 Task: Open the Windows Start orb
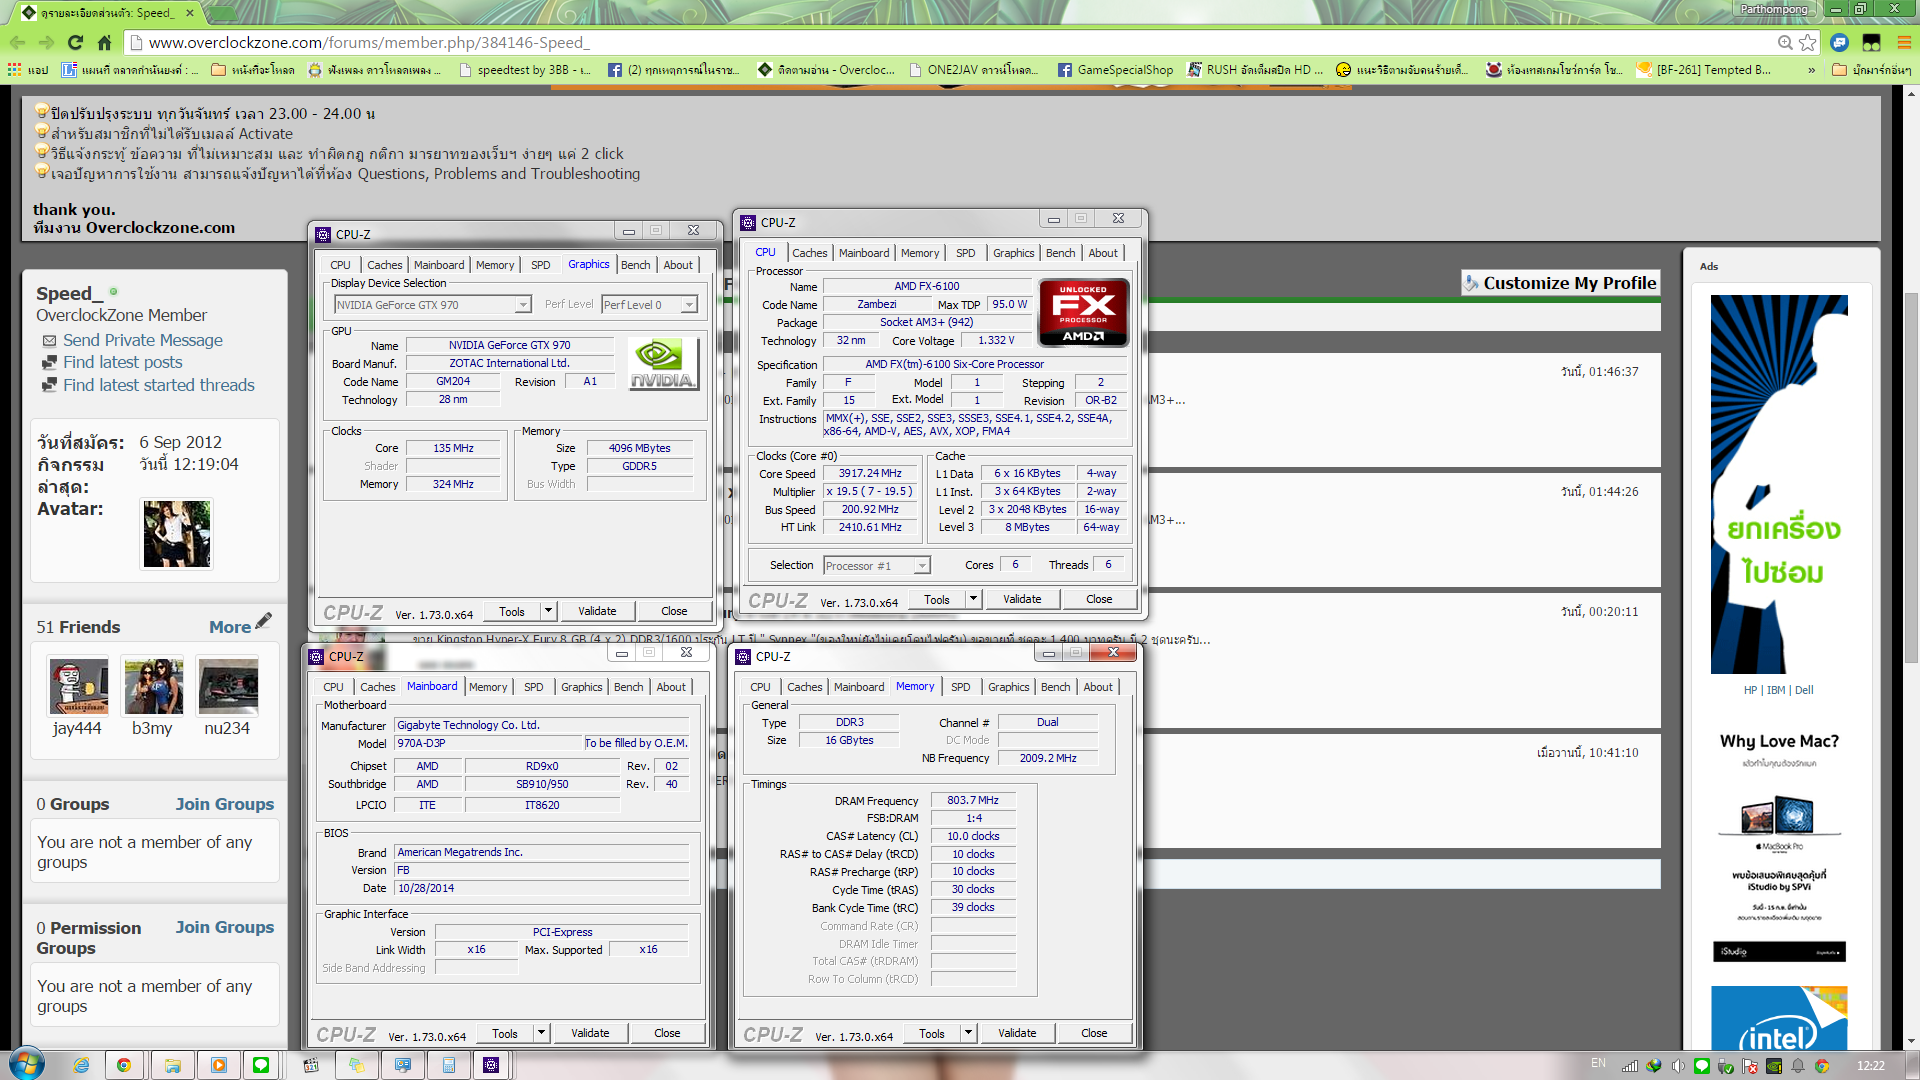click(27, 1064)
